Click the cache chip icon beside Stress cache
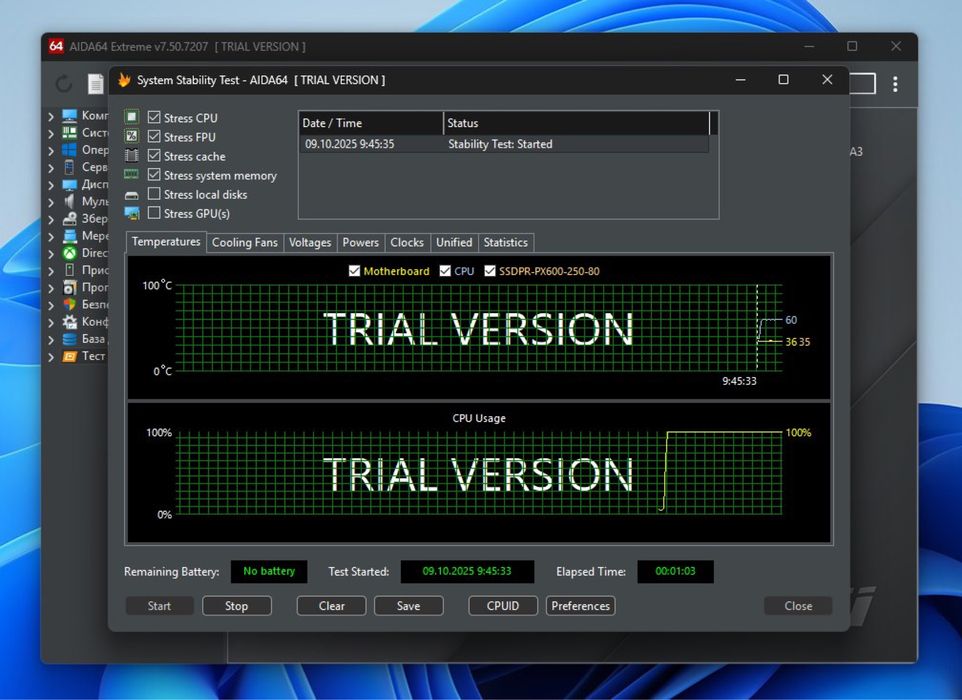This screenshot has width=962, height=700. [131, 155]
